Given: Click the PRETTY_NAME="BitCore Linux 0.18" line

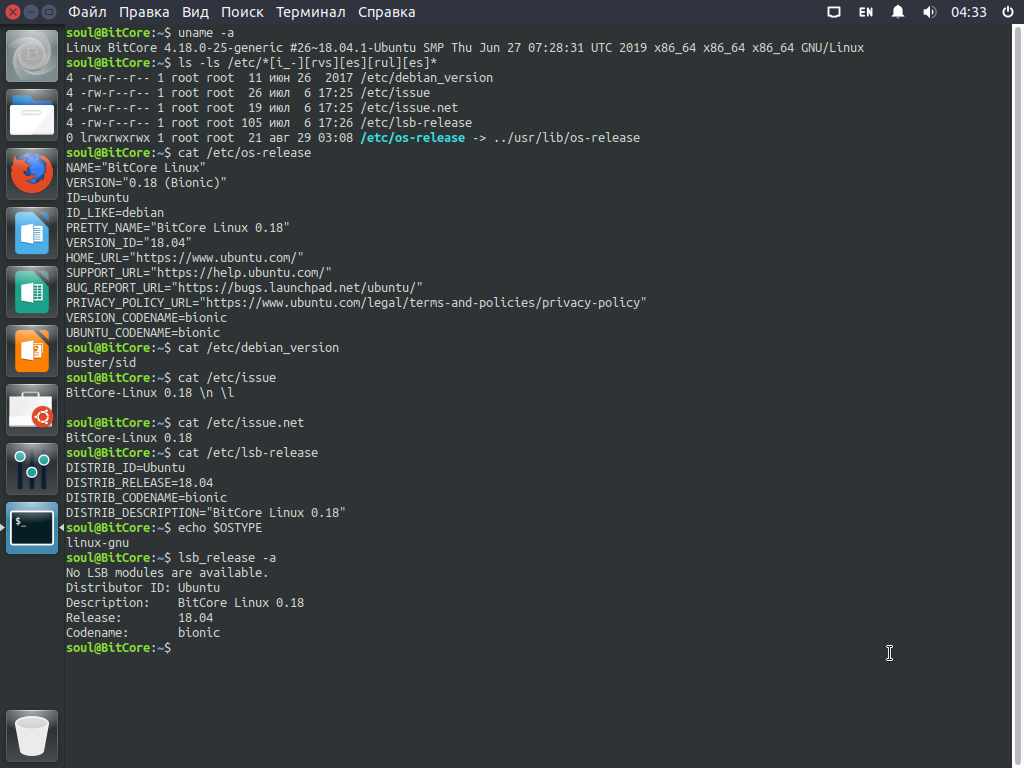Looking at the screenshot, I should click(178, 228).
